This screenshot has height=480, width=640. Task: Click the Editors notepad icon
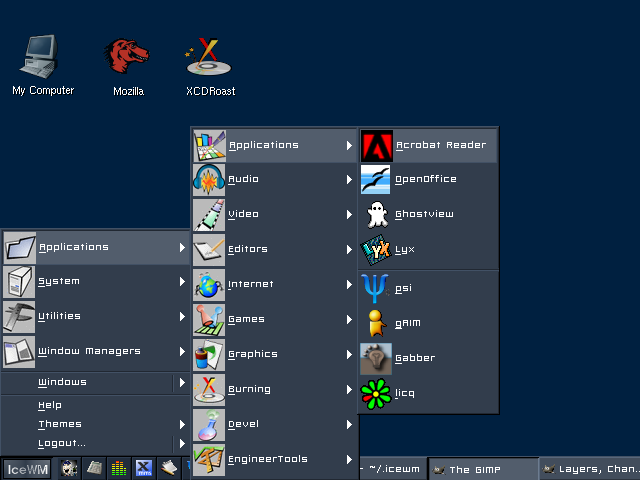coord(209,249)
